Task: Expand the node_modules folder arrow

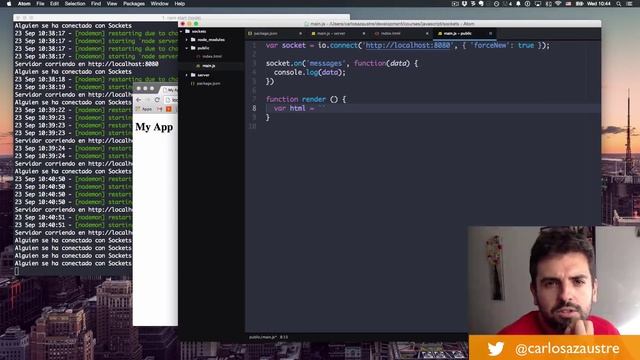Action: (187, 40)
